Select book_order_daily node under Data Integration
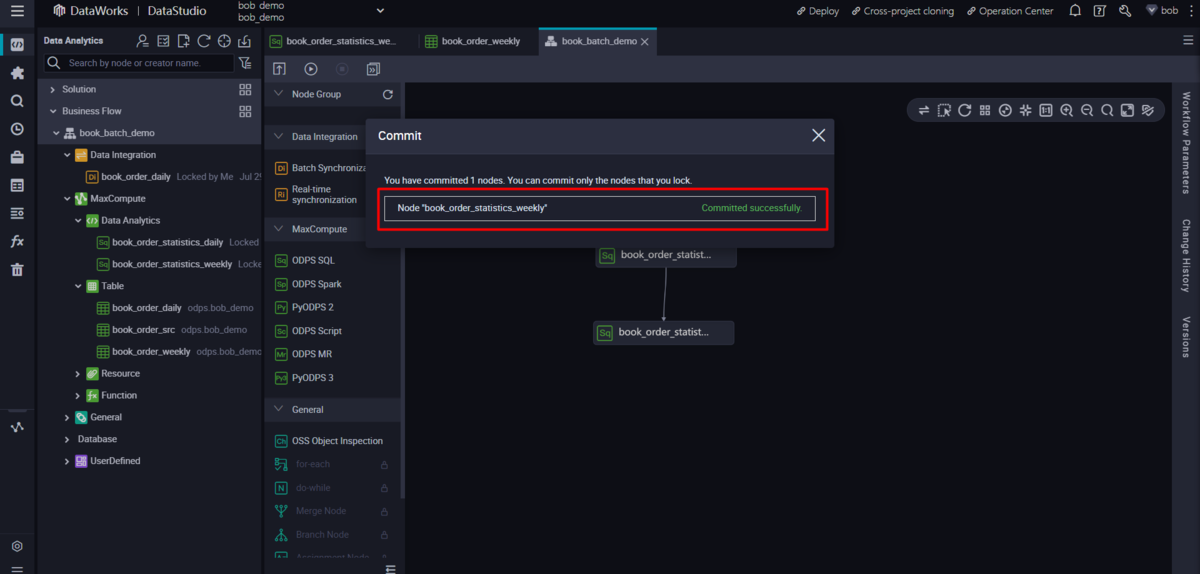Viewport: 1200px width, 574px height. [136, 177]
